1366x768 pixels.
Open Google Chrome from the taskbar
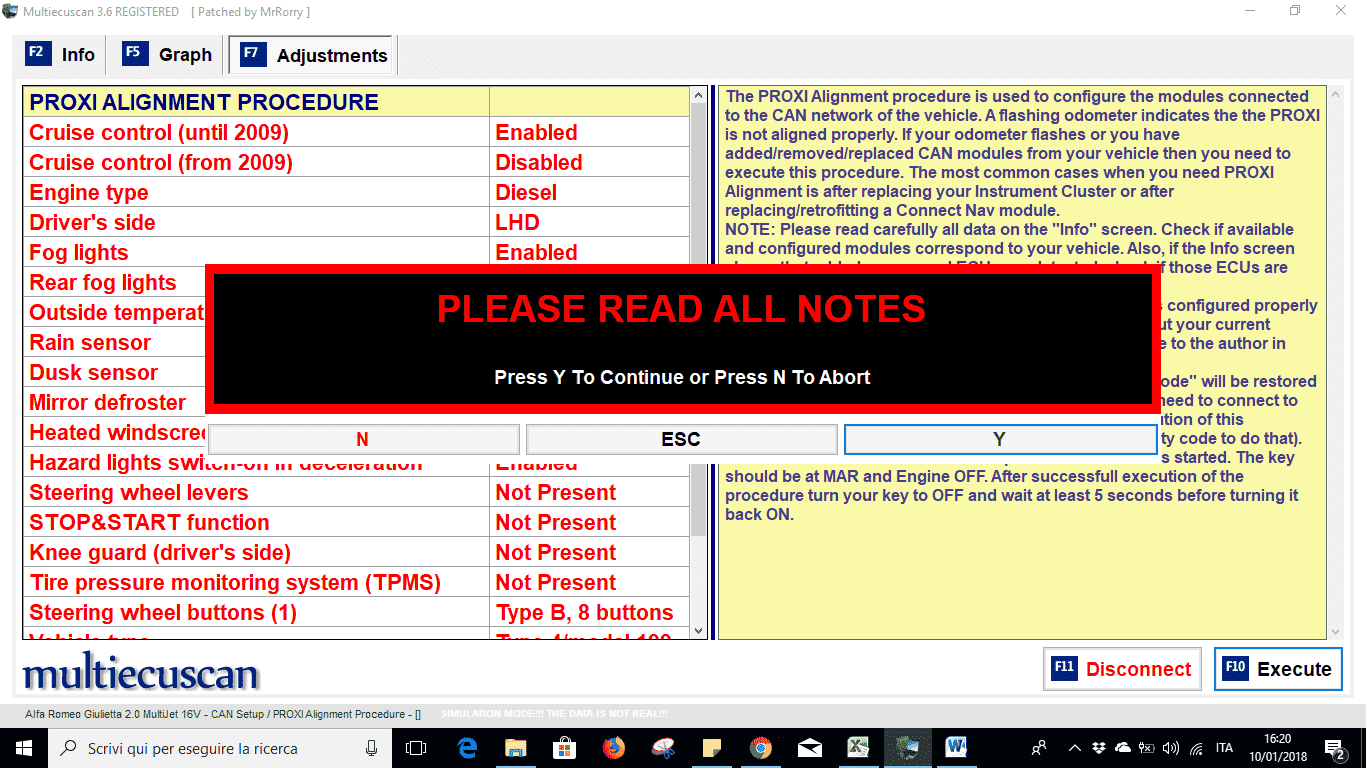tap(761, 748)
